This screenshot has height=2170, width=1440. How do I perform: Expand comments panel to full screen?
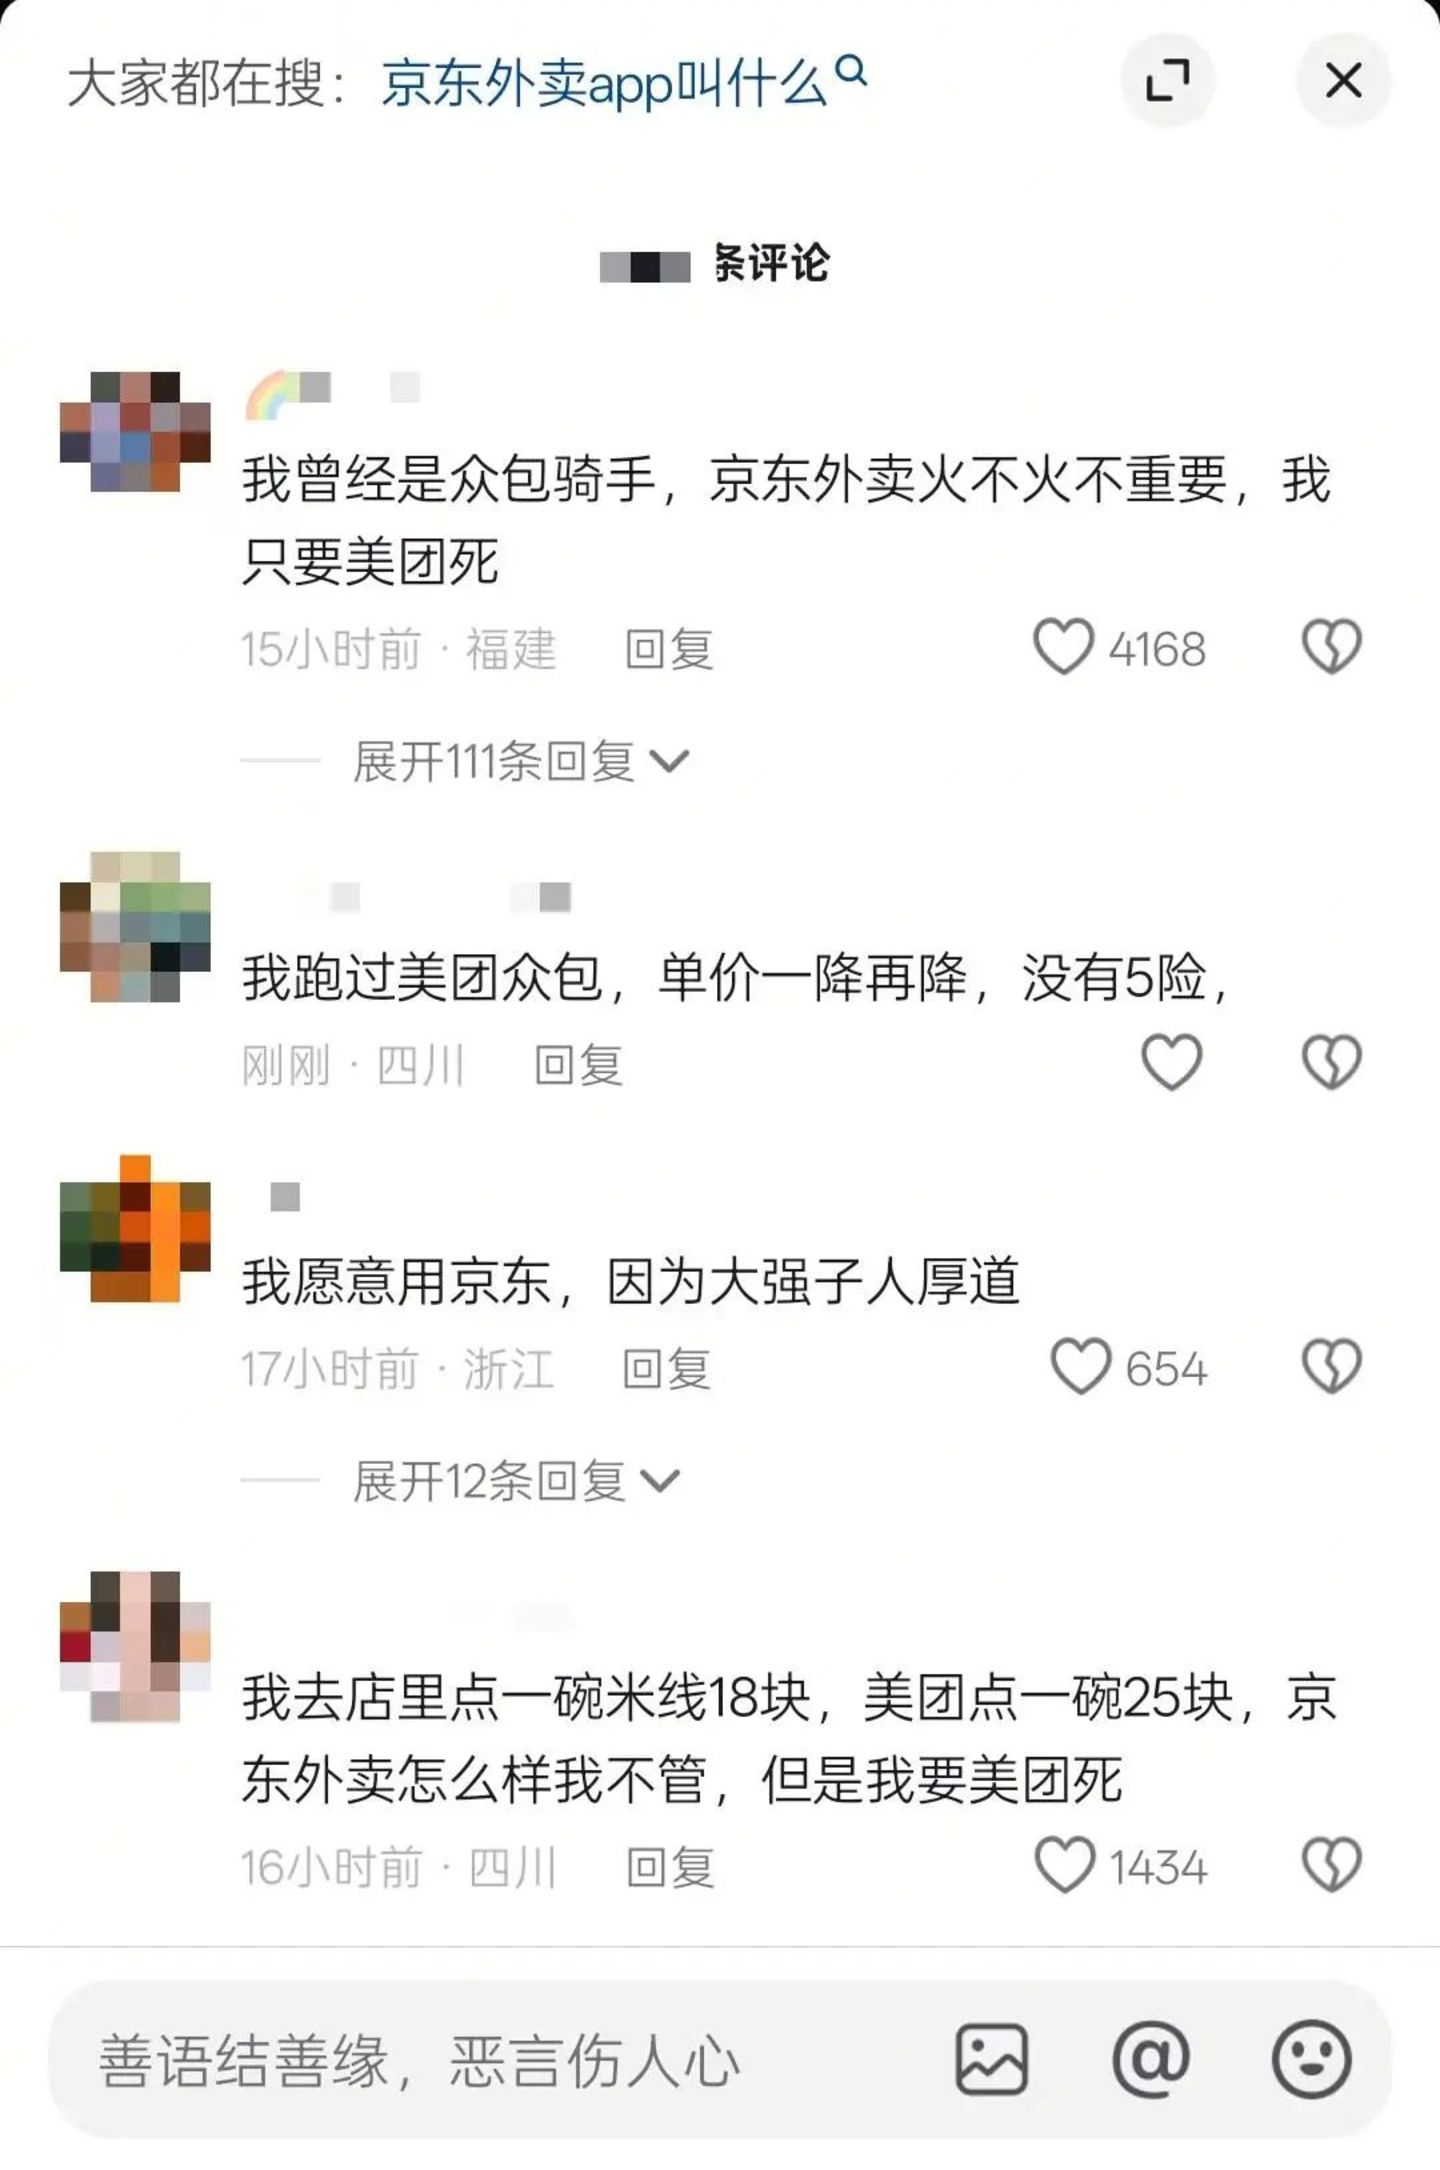[1167, 80]
